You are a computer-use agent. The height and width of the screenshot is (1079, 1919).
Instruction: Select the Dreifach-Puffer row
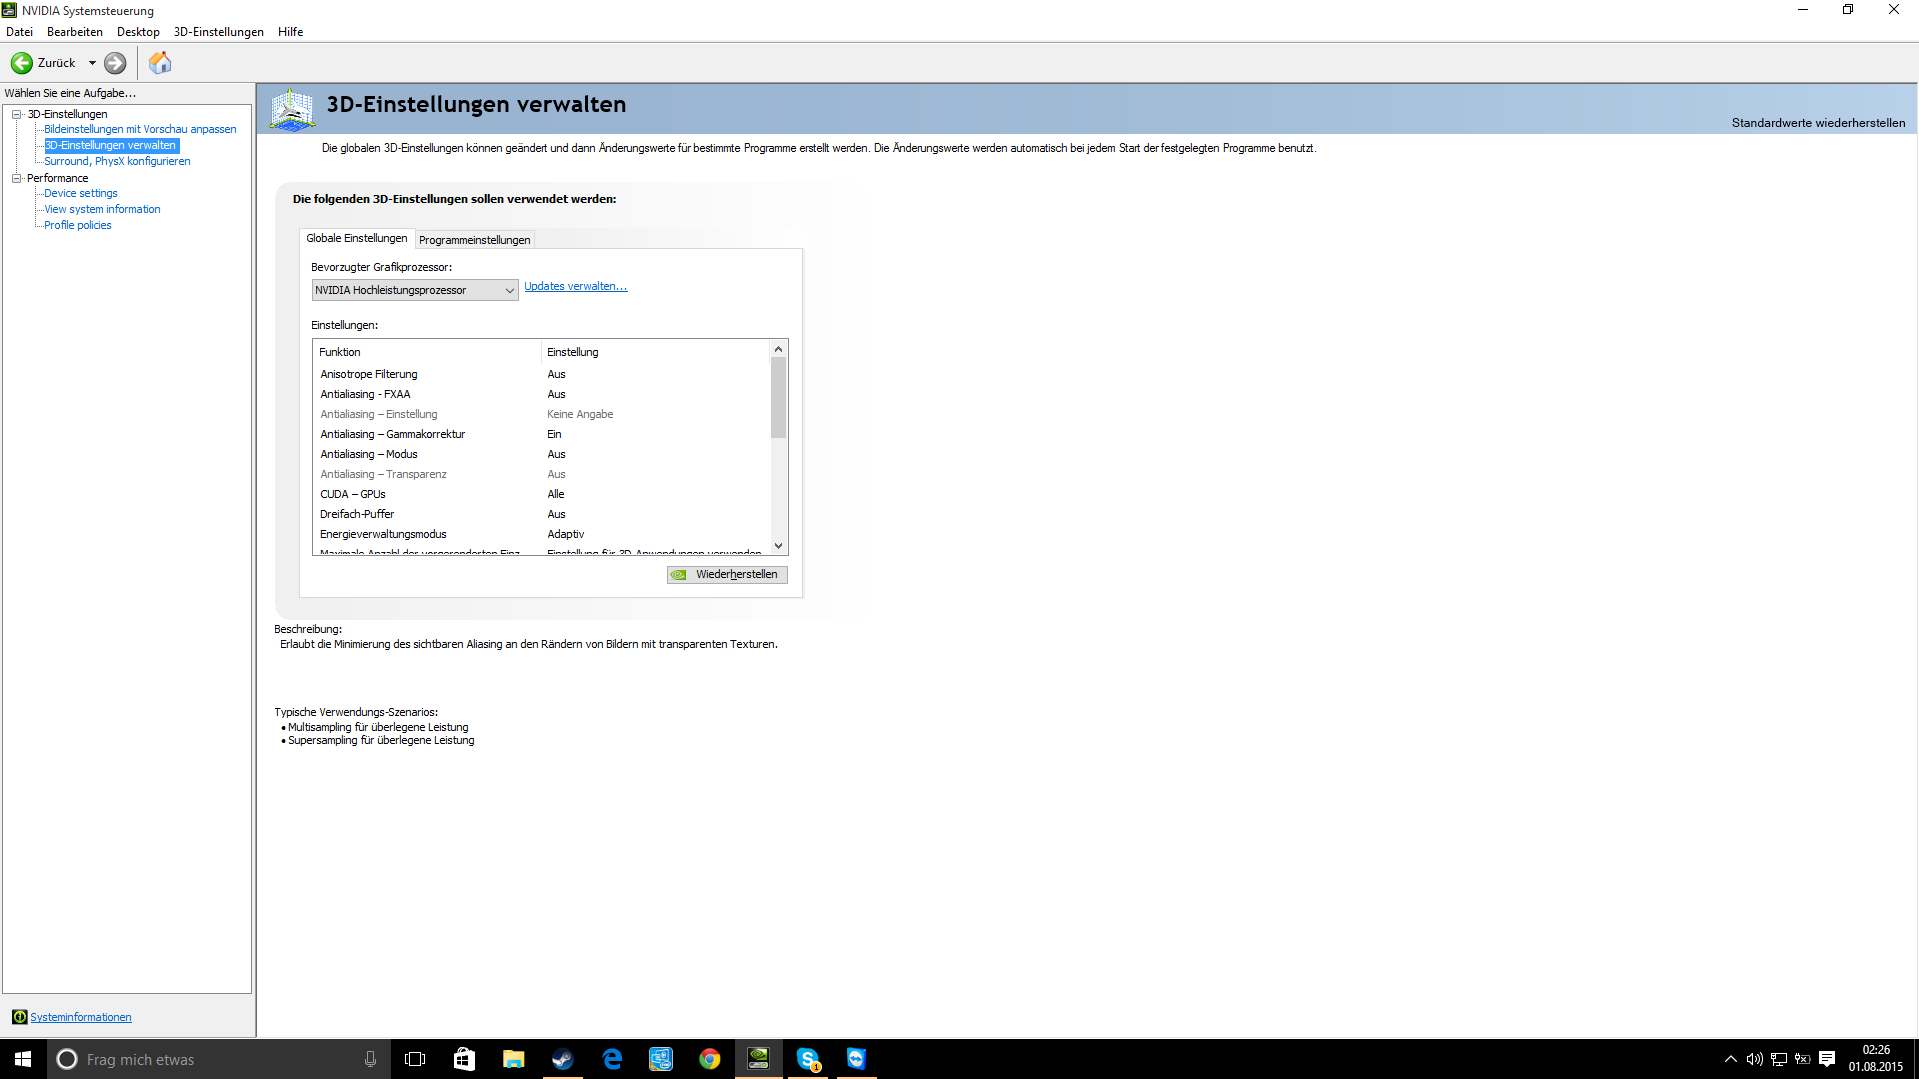pyautogui.click(x=542, y=514)
